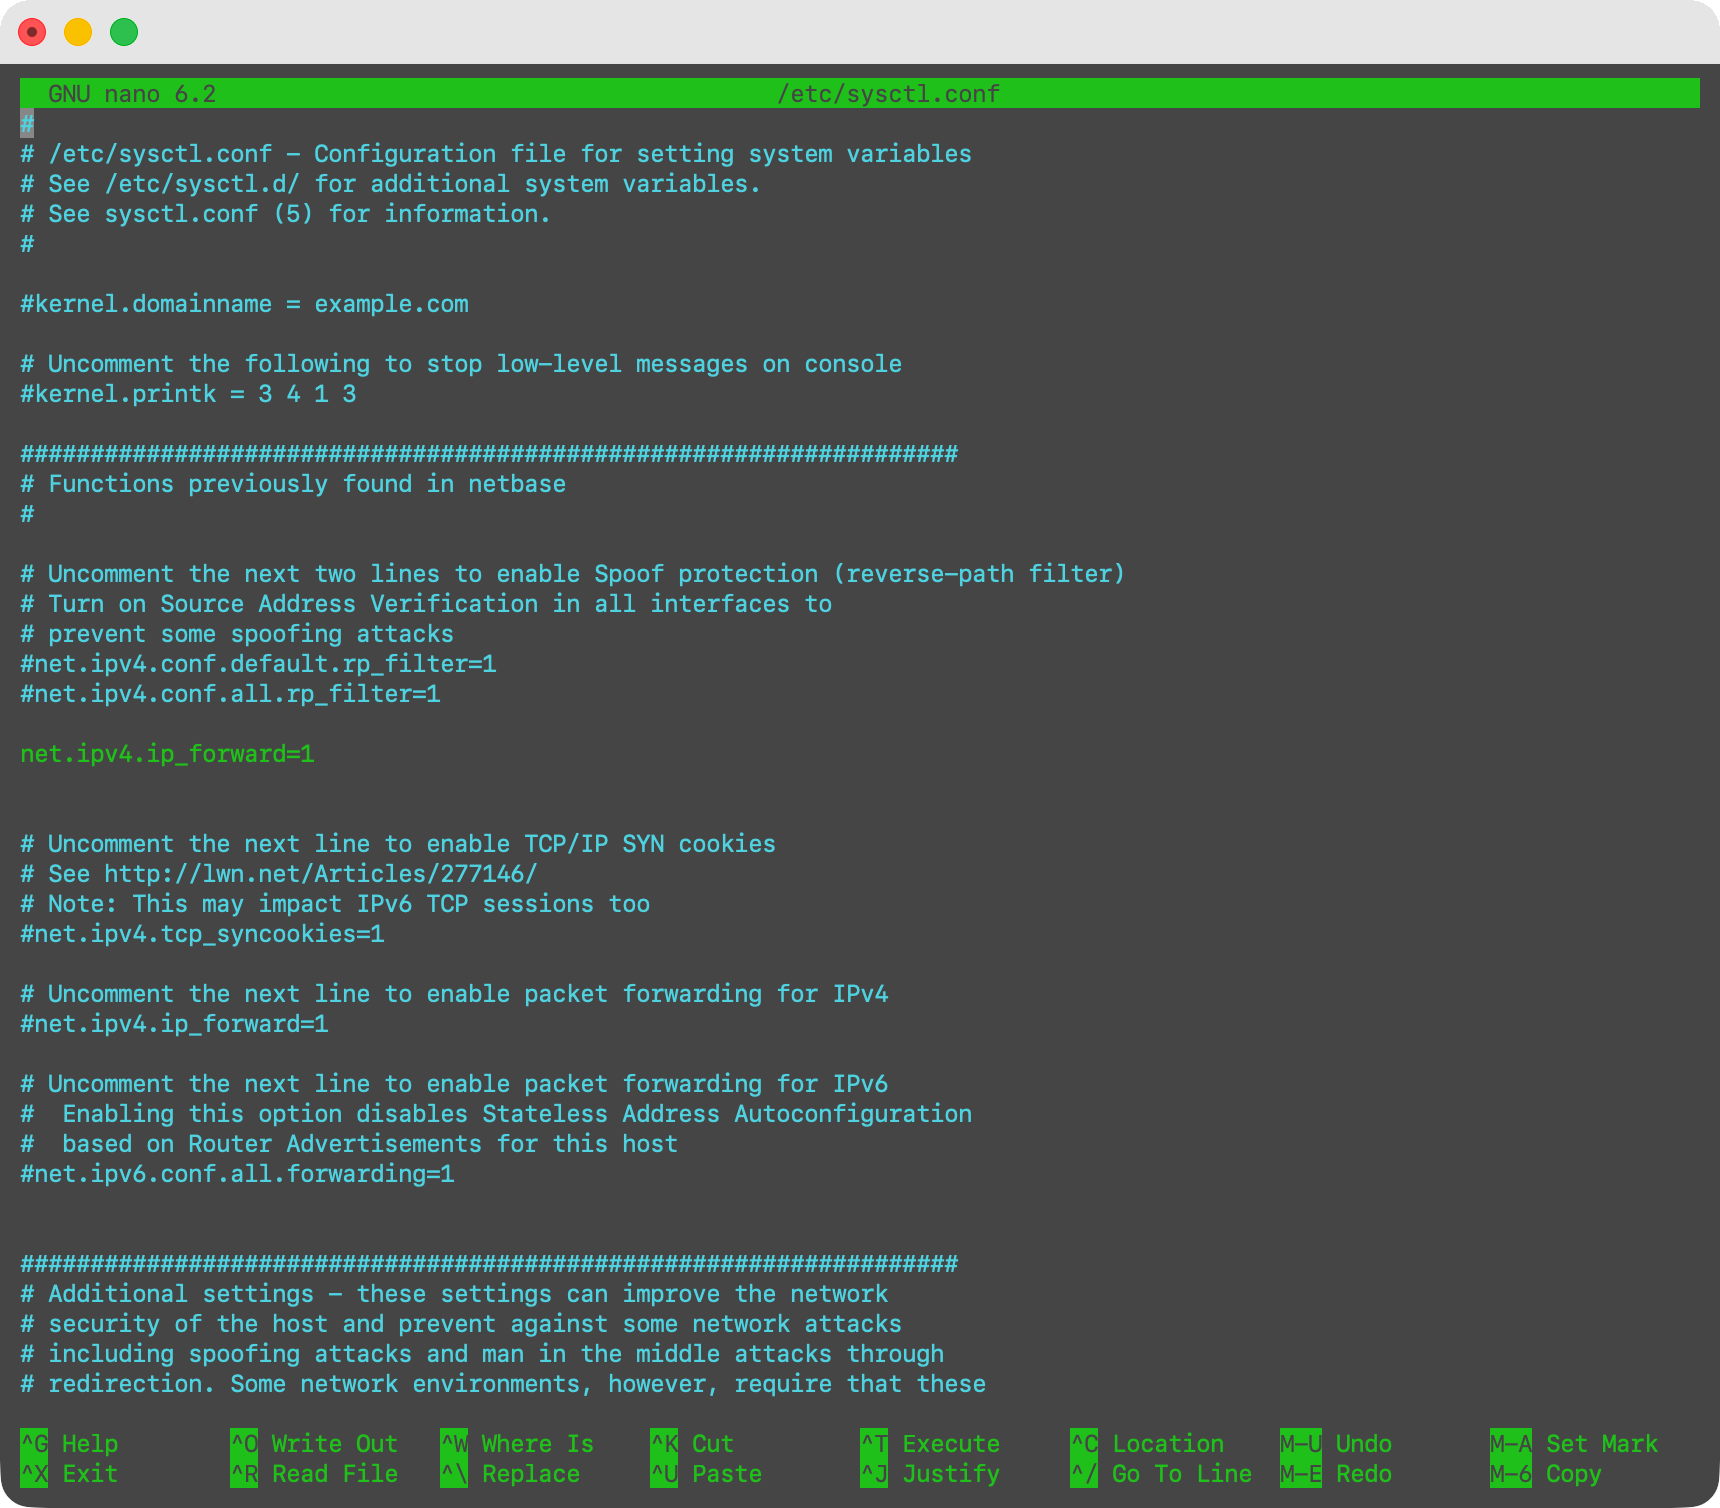The width and height of the screenshot is (1720, 1508).
Task: Click the M-6 Copy shortcut
Action: point(1546,1473)
